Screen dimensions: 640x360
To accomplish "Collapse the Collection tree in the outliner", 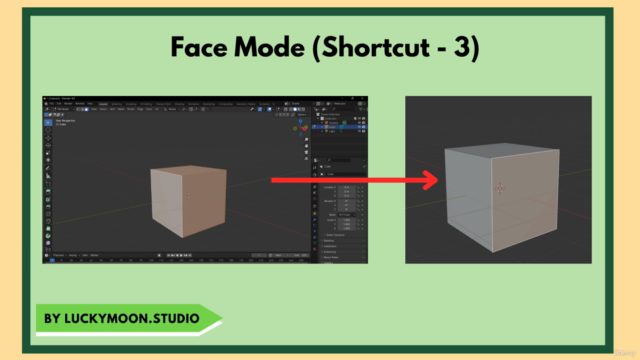I will 319,118.
